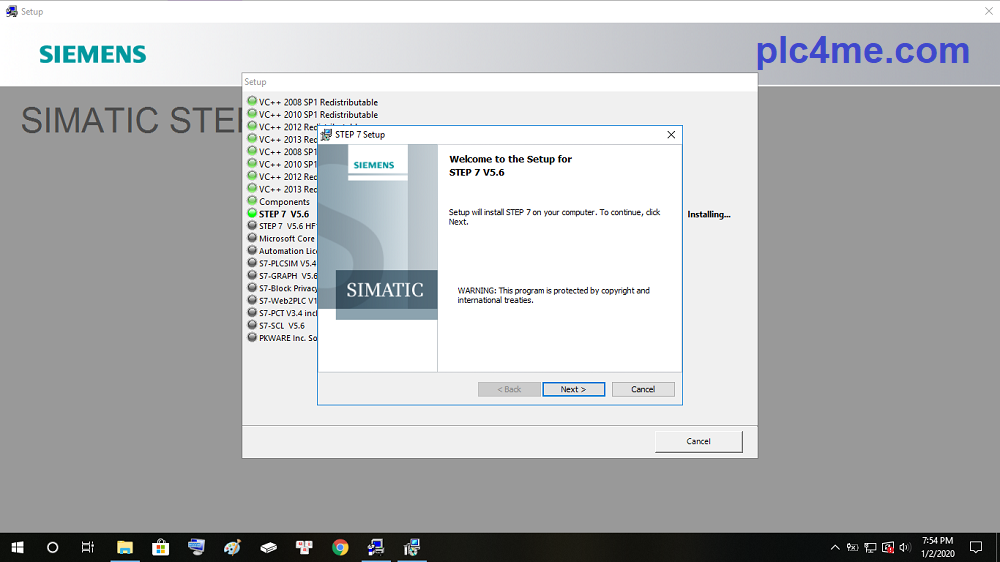This screenshot has height=562, width=1000.
Task: Open Task View on the taskbar
Action: [88, 547]
